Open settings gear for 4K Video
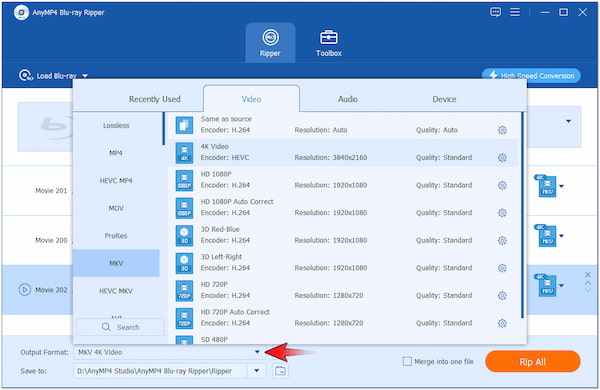 pos(502,158)
